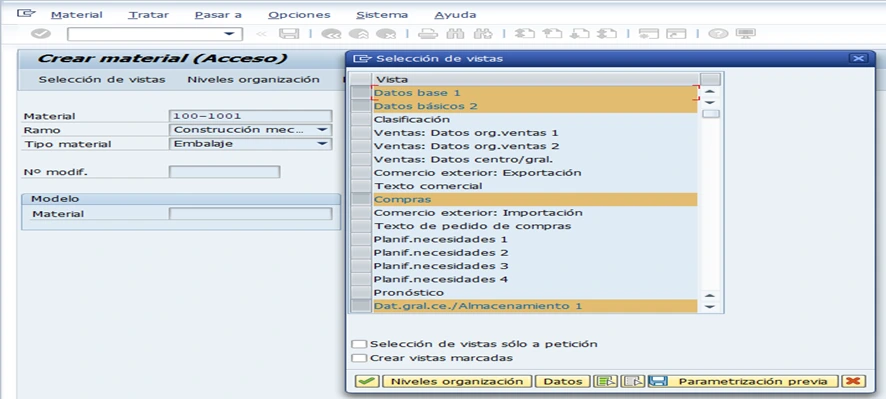Click the Datos button in dialog
Image resolution: width=886 pixels, height=399 pixels.
coord(563,381)
